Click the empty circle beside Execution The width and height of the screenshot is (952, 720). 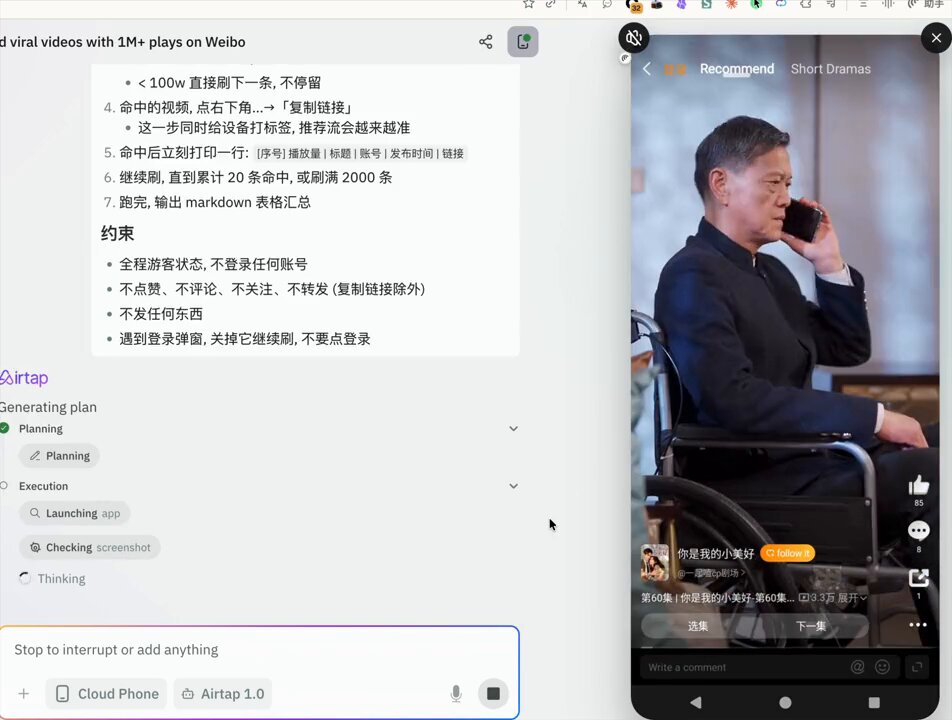[x=4, y=486]
